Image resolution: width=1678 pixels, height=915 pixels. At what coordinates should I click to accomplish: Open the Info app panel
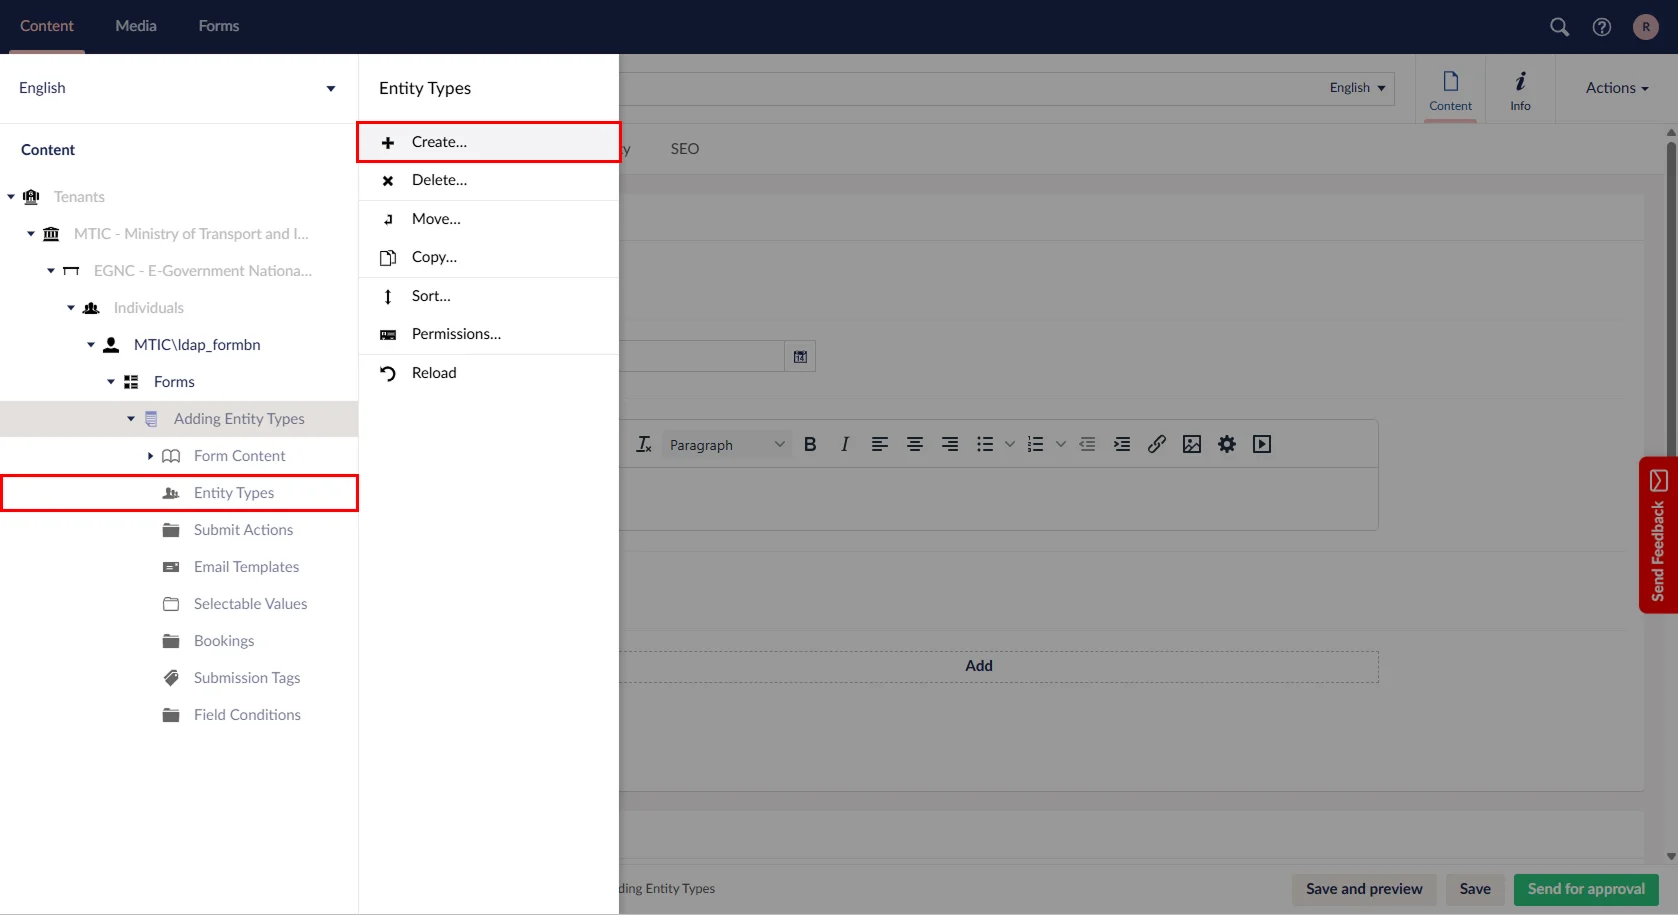click(x=1519, y=89)
